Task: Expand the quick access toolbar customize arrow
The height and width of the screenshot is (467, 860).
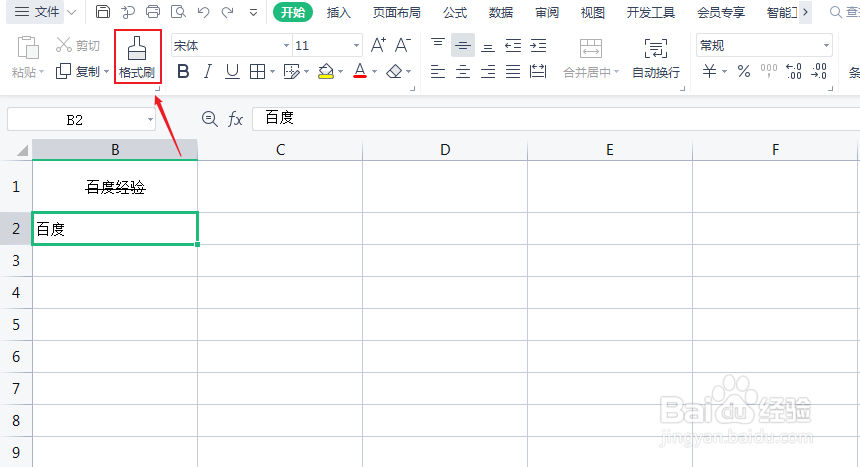Action: tap(253, 12)
